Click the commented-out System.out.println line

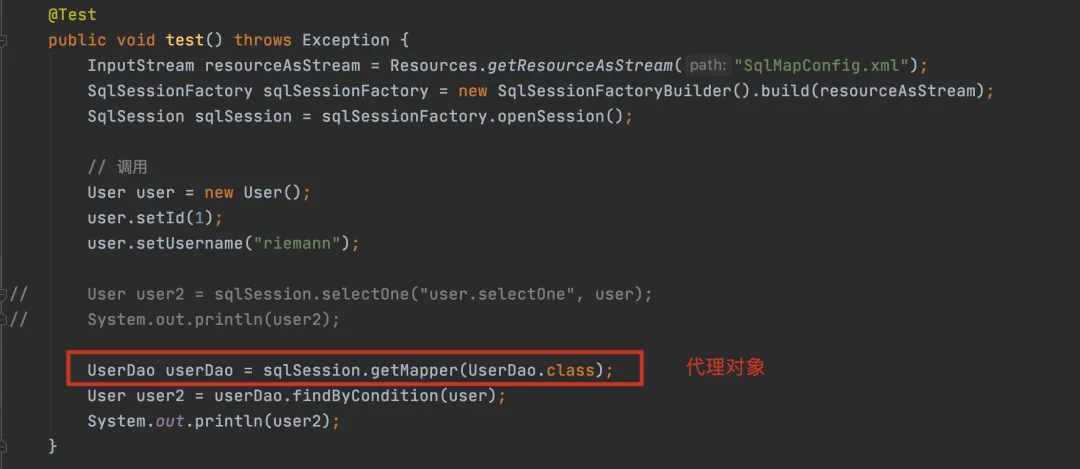tap(213, 320)
